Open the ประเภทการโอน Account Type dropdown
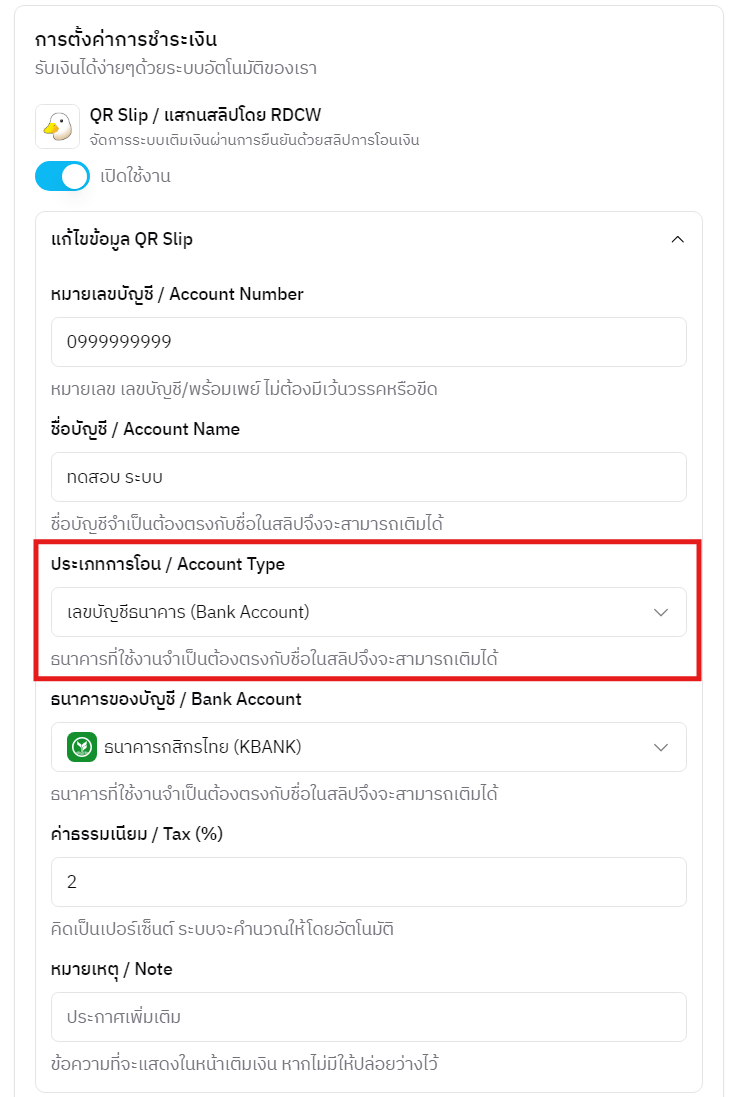This screenshot has width=738, height=1097. point(369,614)
